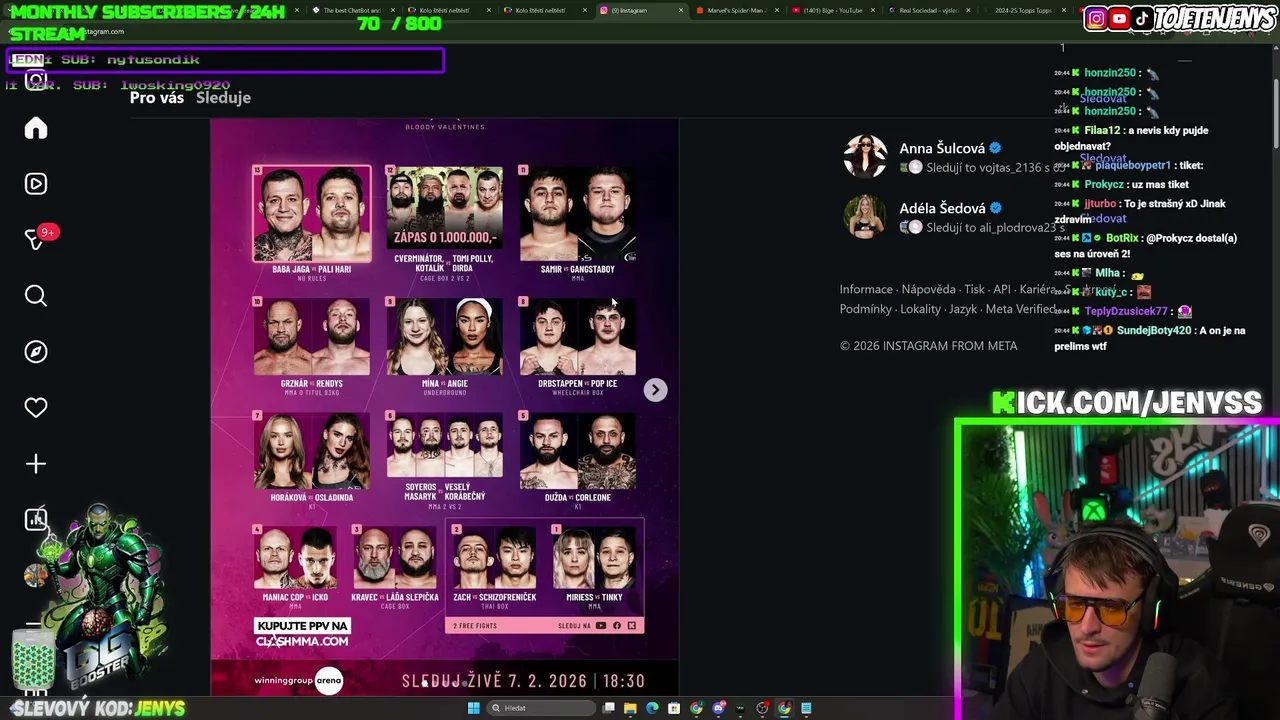This screenshot has height=720, width=1280.
Task: Open Adéla Šedová profile name
Action: (942, 208)
